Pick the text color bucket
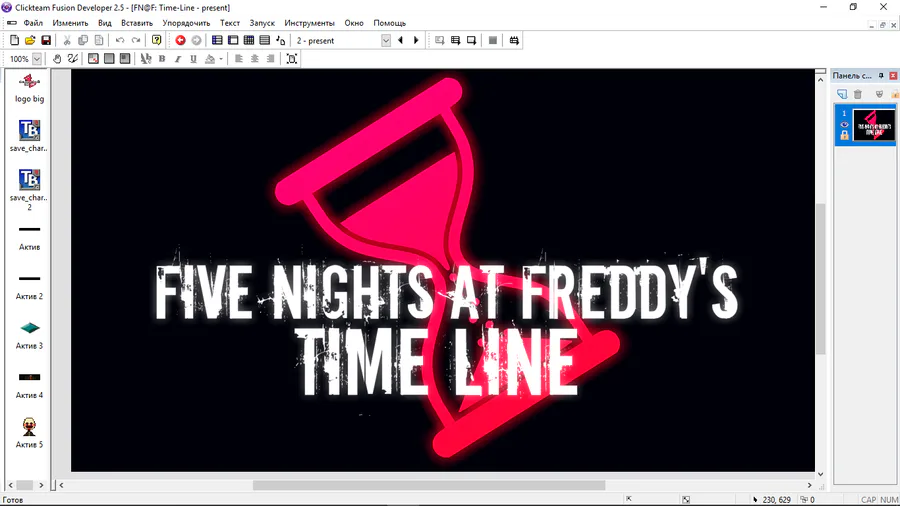Screen dimensions: 900x506 click(210, 59)
